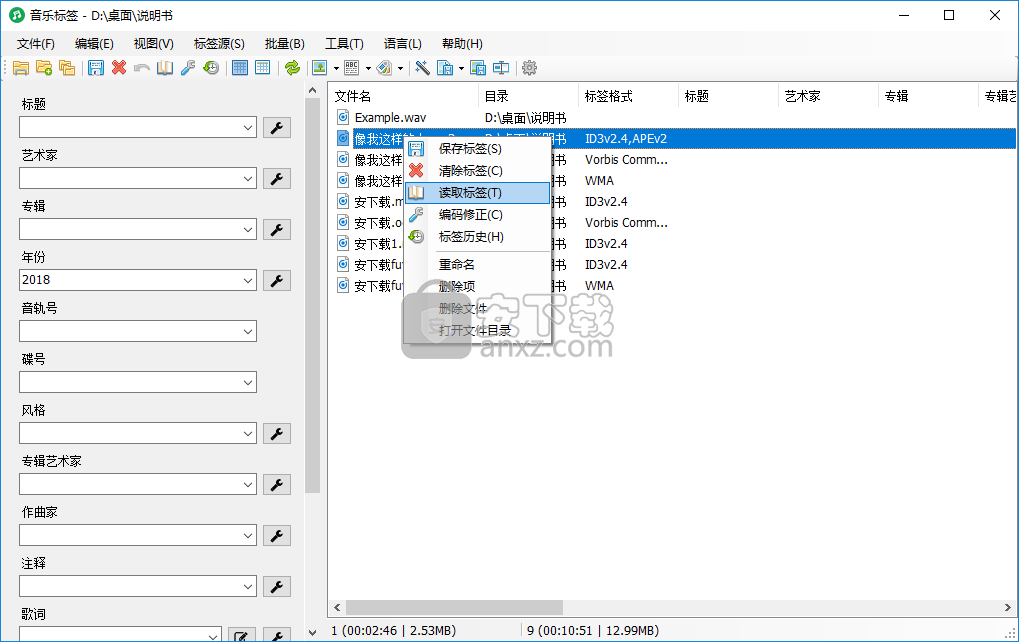The image size is (1019, 642).
Task: Click the filled blue grid view icon
Action: pyautogui.click(x=240, y=68)
